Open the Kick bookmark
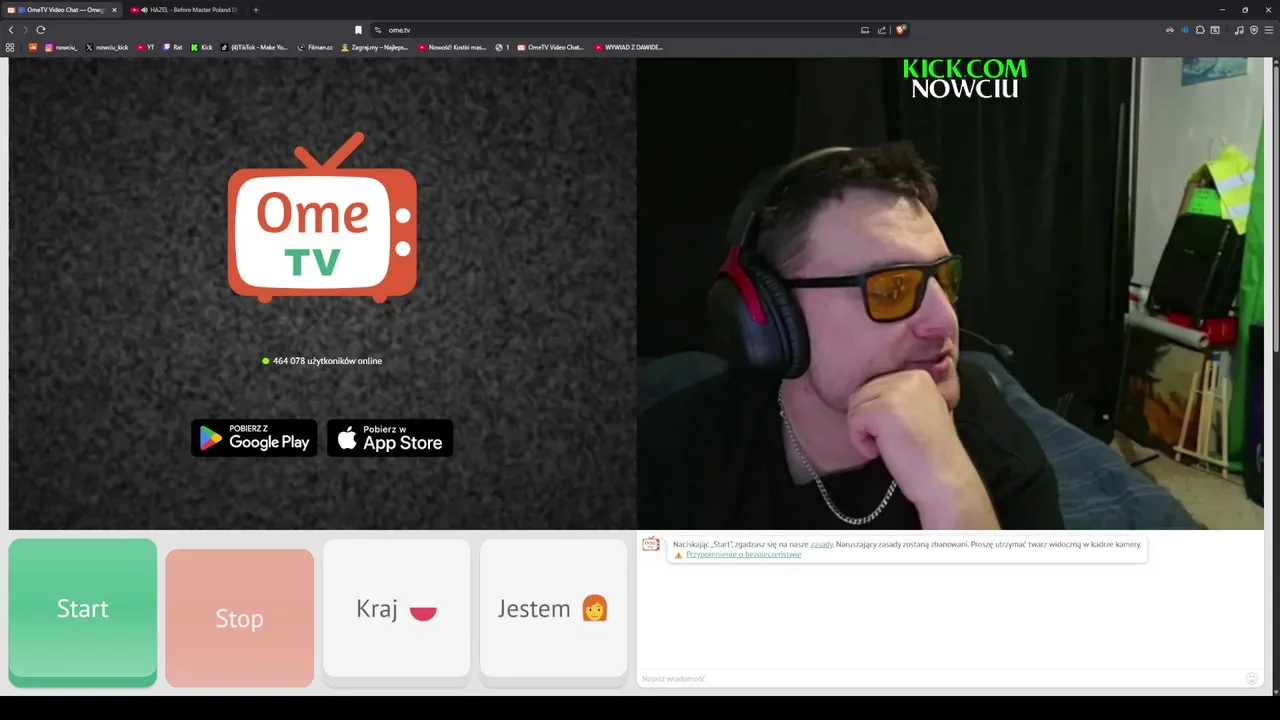Viewport: 1280px width, 720px height. [x=202, y=47]
